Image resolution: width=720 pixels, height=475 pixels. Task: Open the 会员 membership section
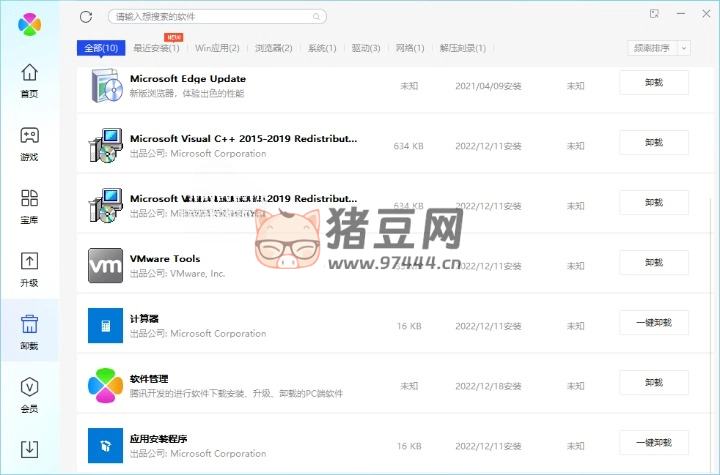(x=29, y=395)
